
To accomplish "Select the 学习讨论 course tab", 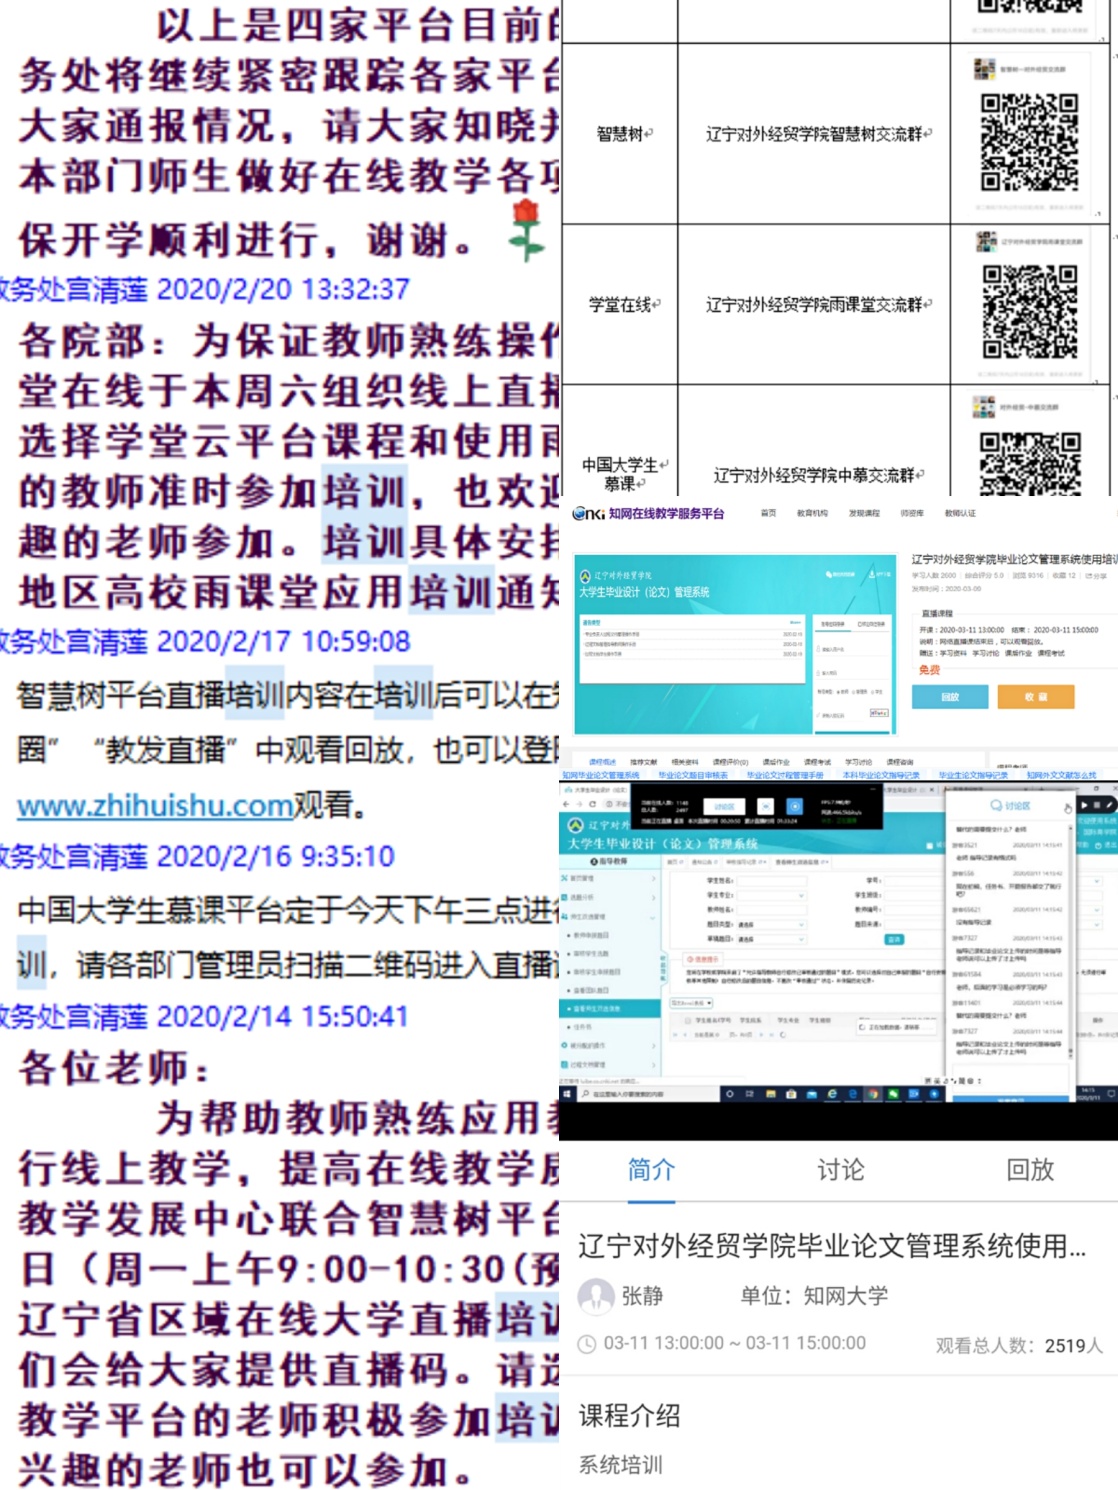I will pos(859,762).
